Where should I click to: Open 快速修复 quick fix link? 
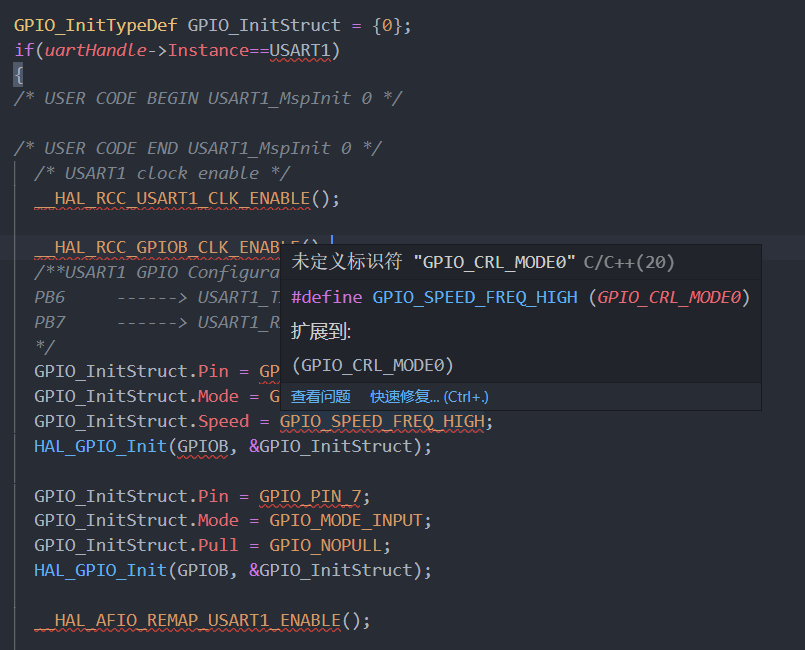429,396
